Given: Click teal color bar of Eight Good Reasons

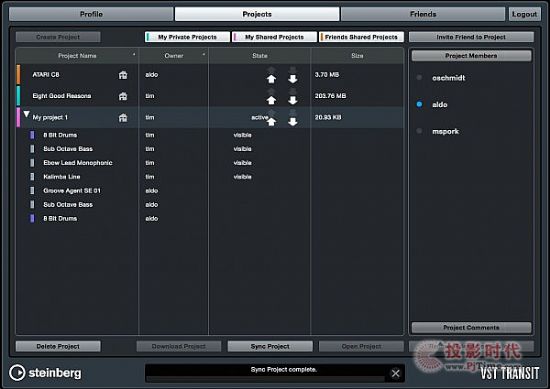Looking at the screenshot, I should coord(19,96).
